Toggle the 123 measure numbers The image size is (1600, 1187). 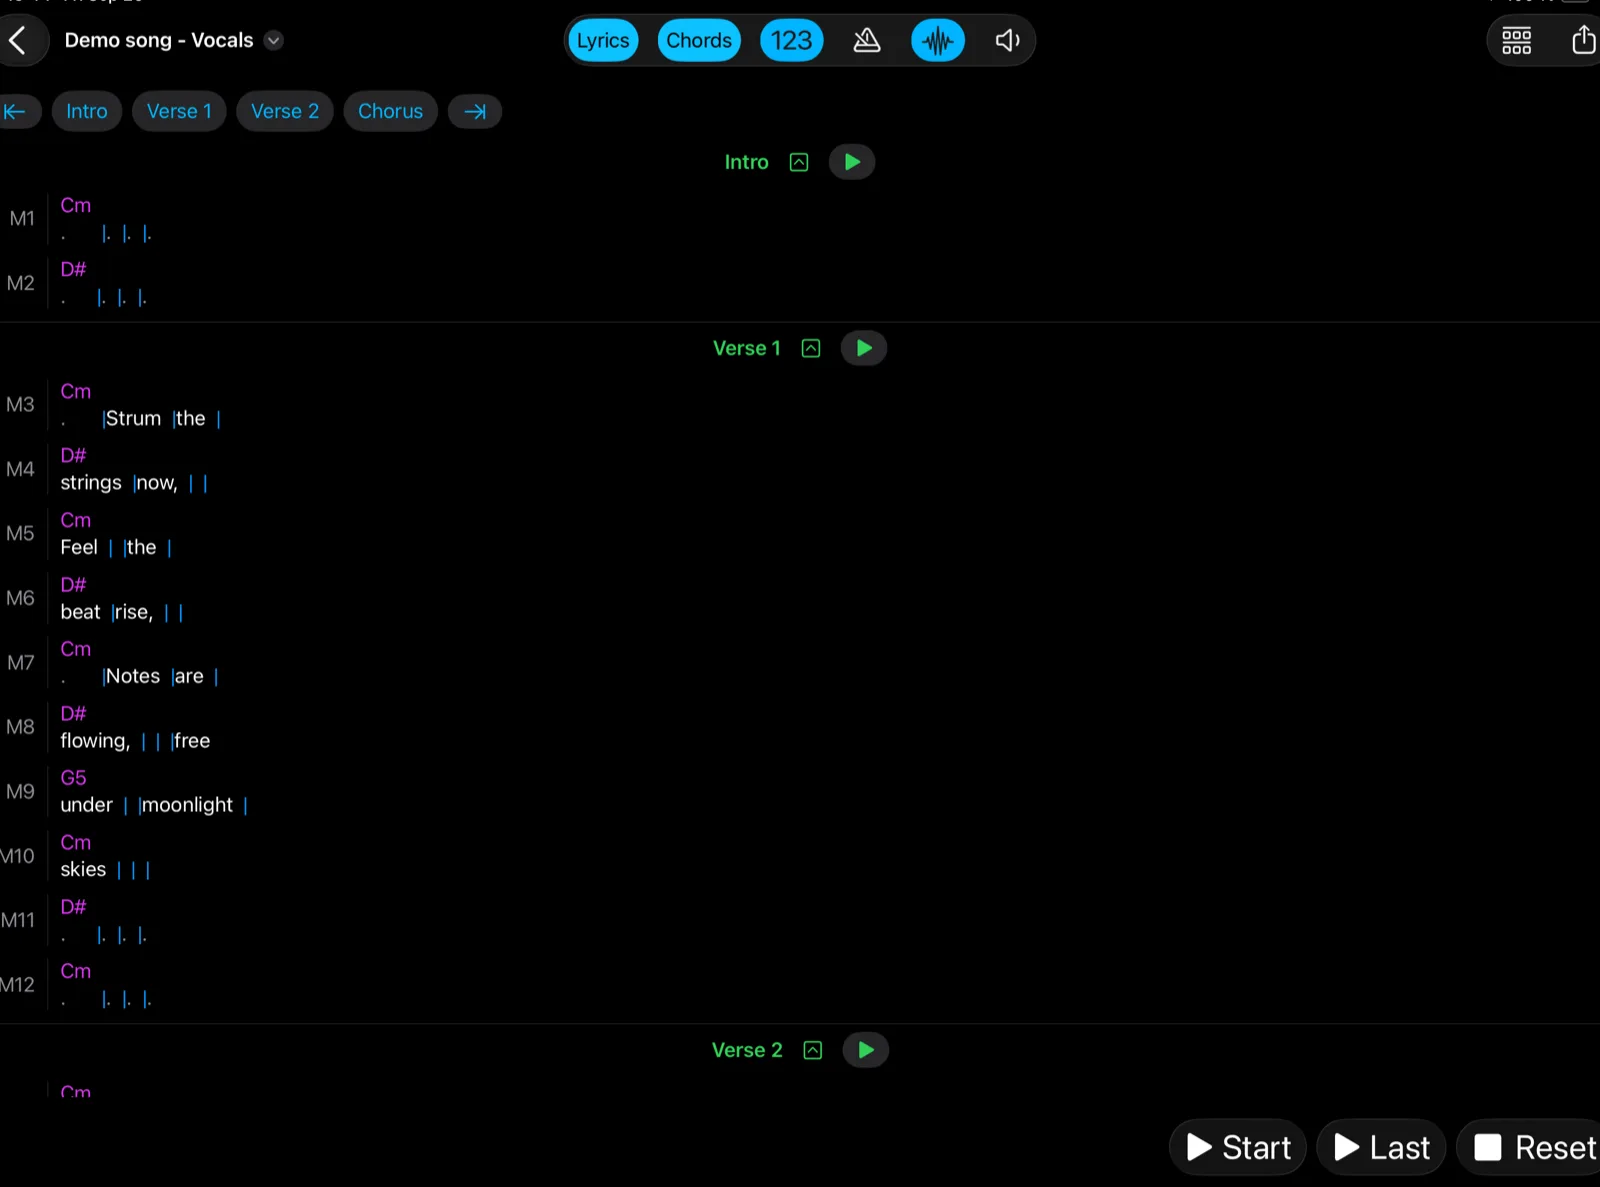pos(791,40)
